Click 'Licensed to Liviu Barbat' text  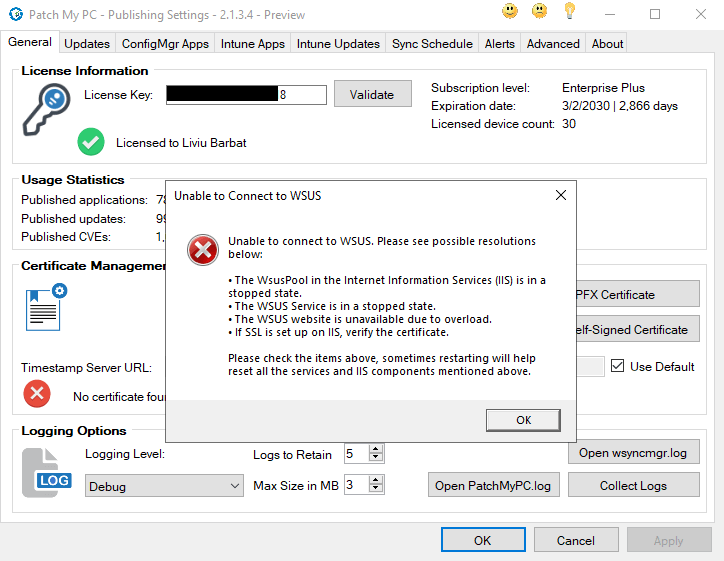point(181,143)
